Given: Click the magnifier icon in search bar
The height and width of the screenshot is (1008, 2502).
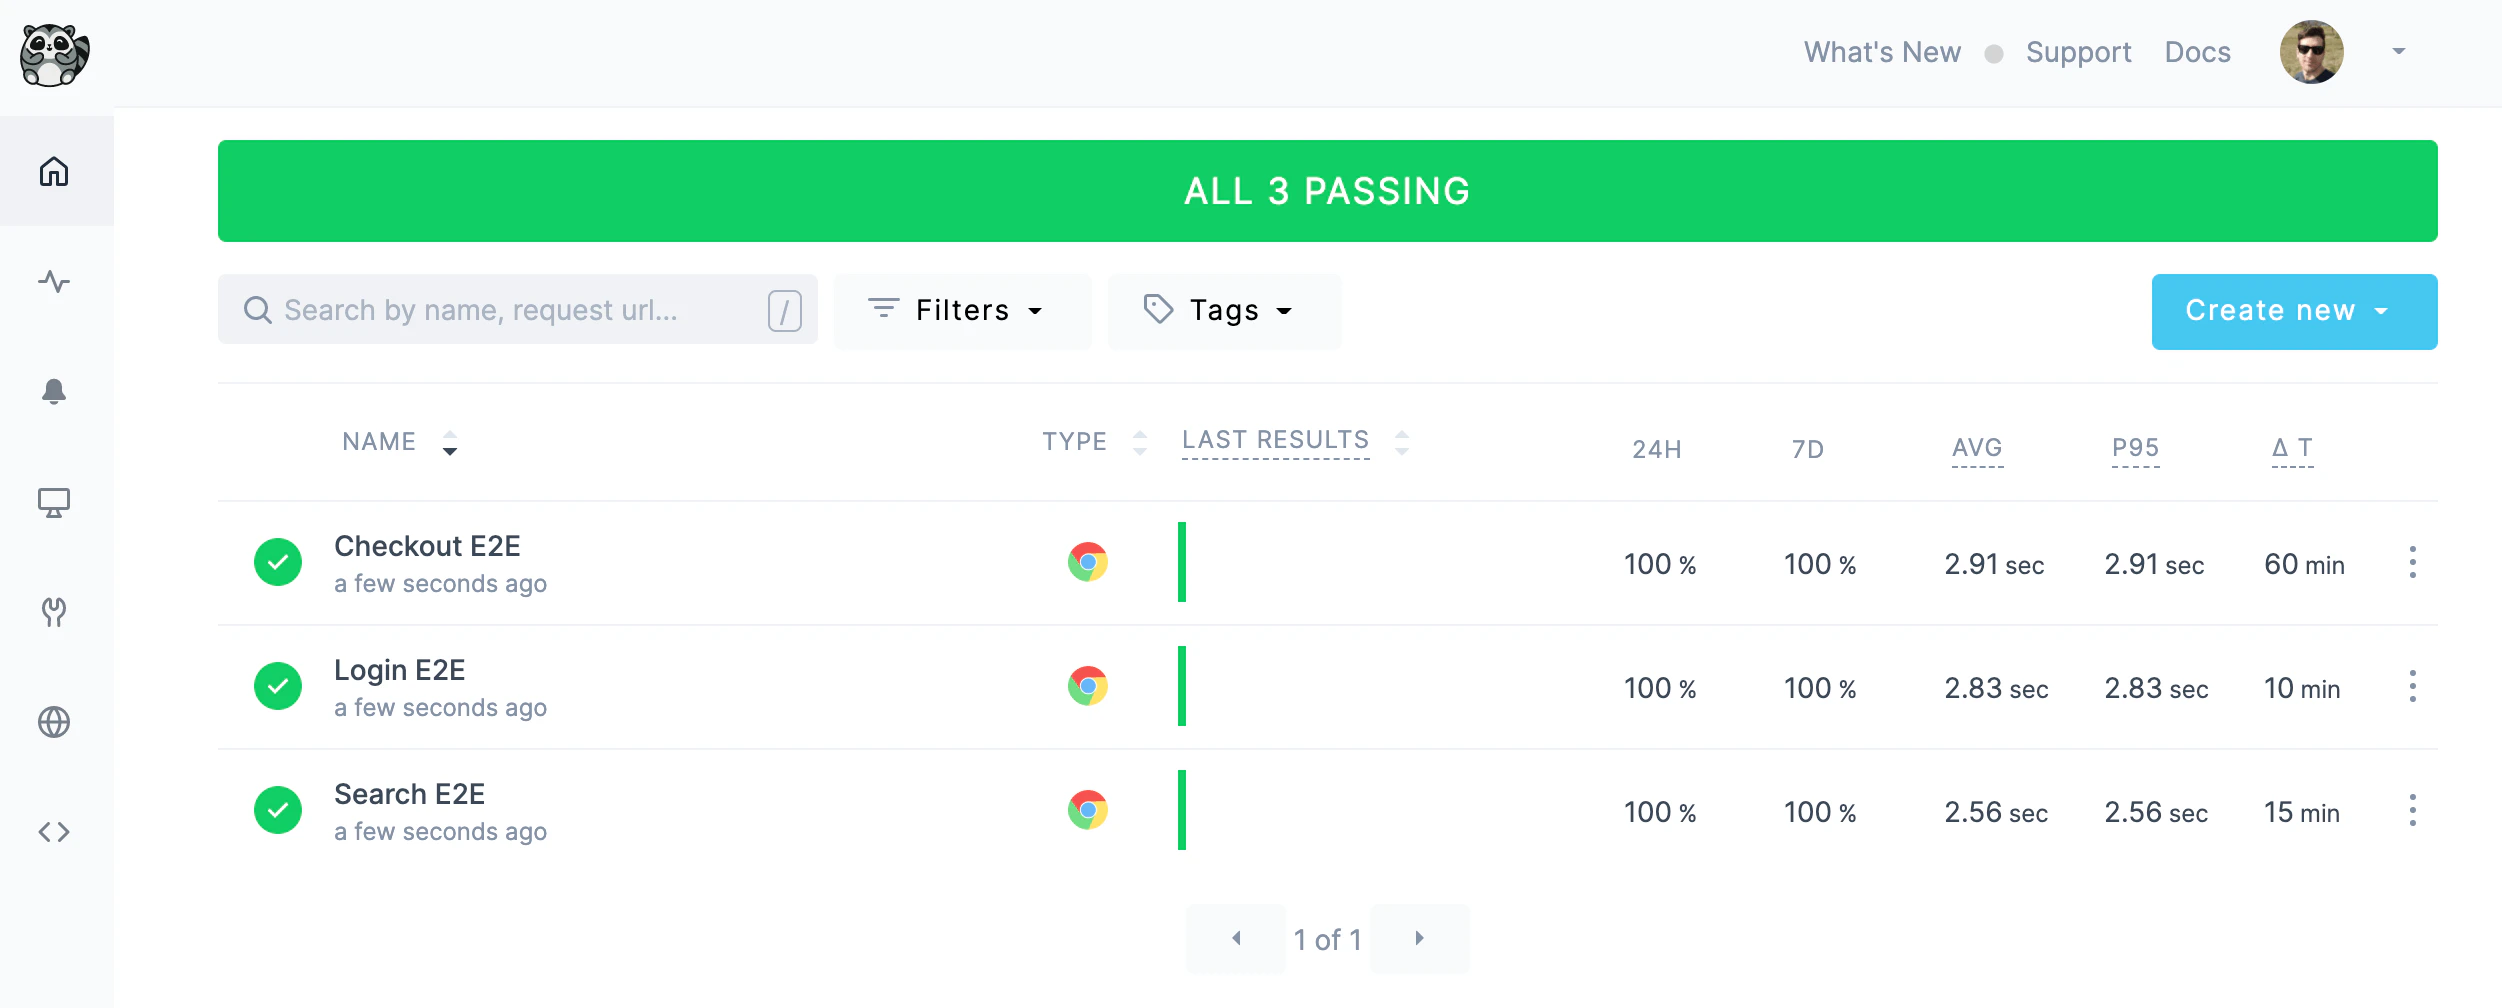Looking at the screenshot, I should pyautogui.click(x=258, y=310).
